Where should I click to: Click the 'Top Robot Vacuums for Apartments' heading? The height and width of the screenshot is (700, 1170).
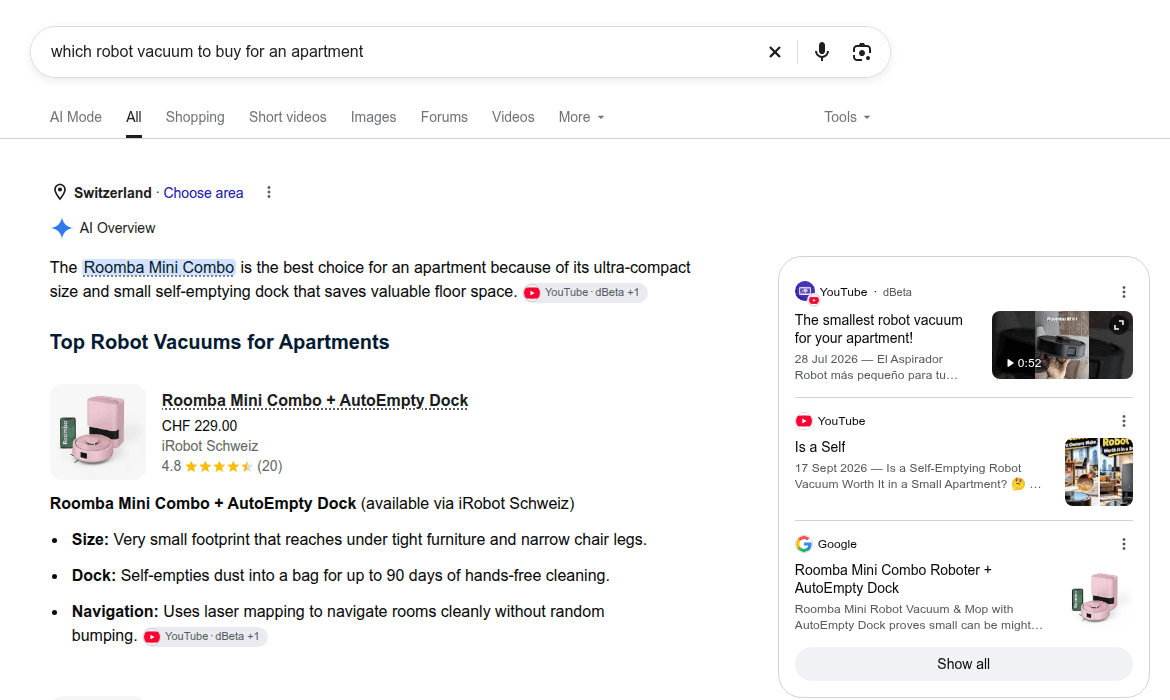(219, 342)
